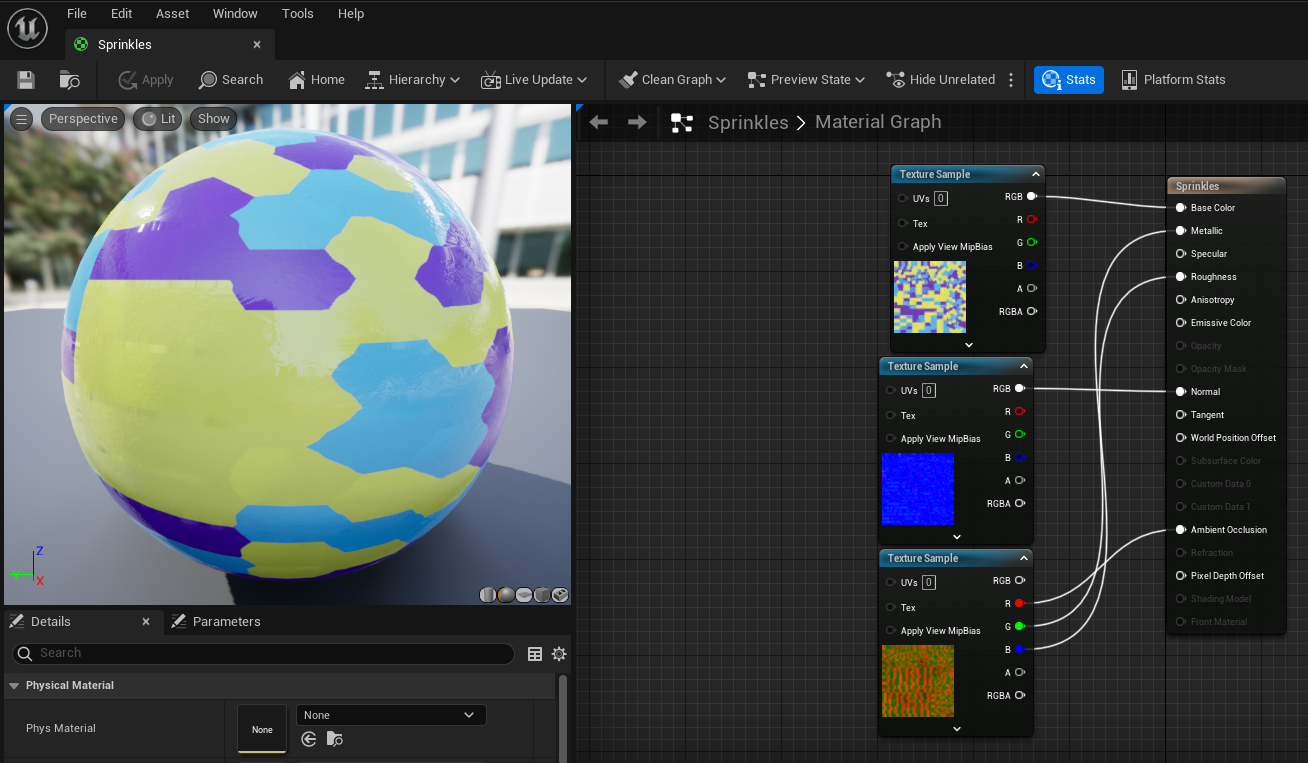Click the Home button
This screenshot has width=1308, height=763.
tap(316, 80)
